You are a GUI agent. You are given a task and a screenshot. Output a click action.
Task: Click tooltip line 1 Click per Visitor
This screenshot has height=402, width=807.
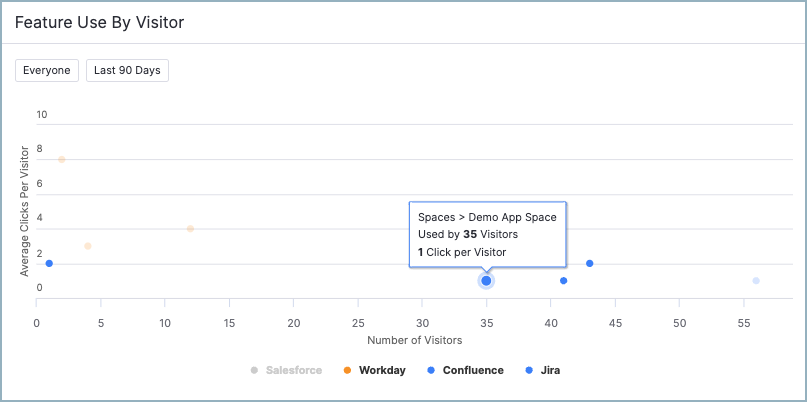pos(462,252)
